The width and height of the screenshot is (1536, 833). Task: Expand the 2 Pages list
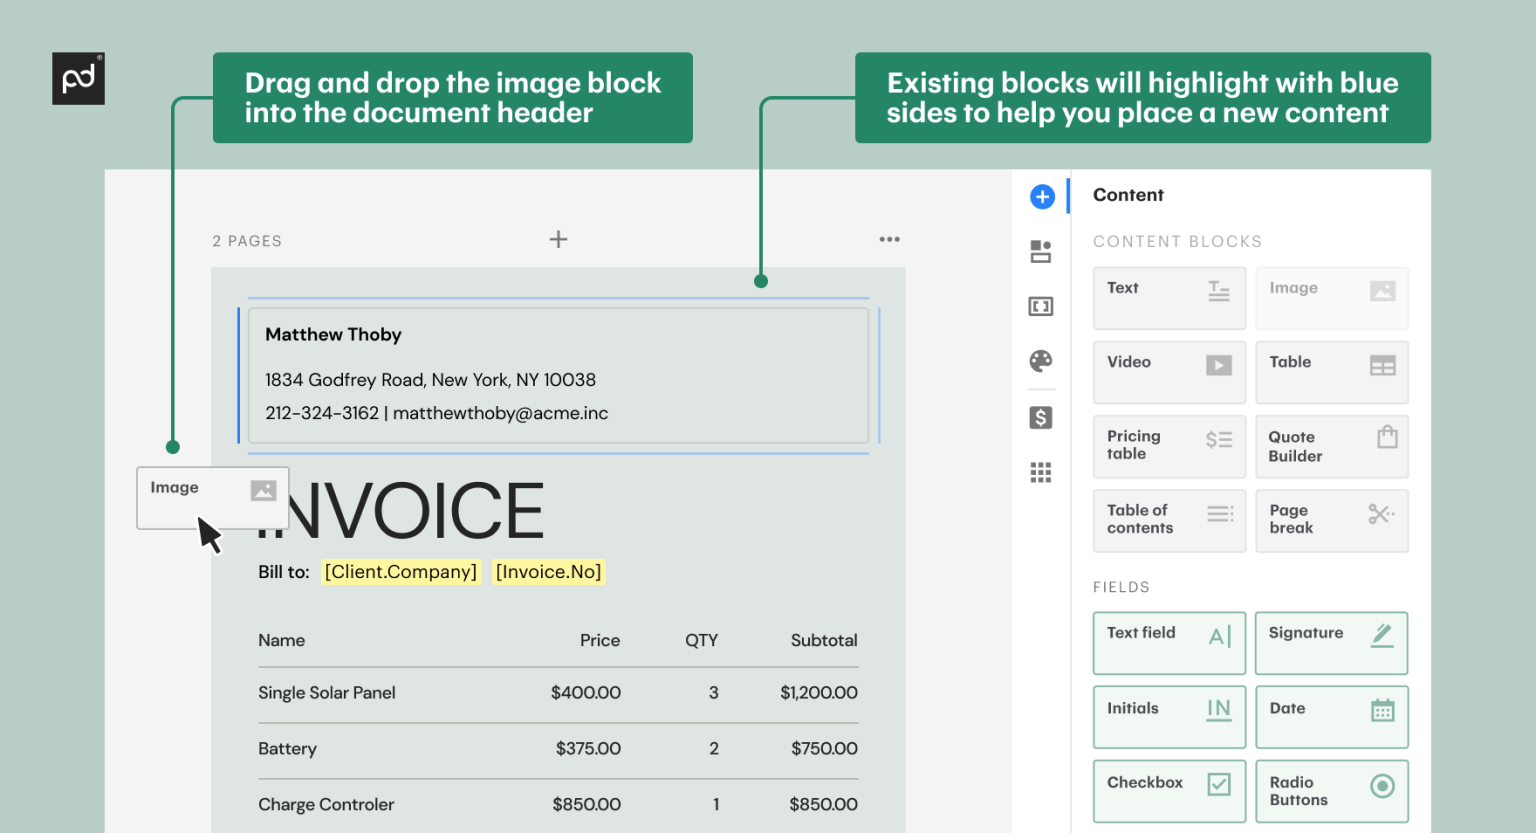(246, 240)
